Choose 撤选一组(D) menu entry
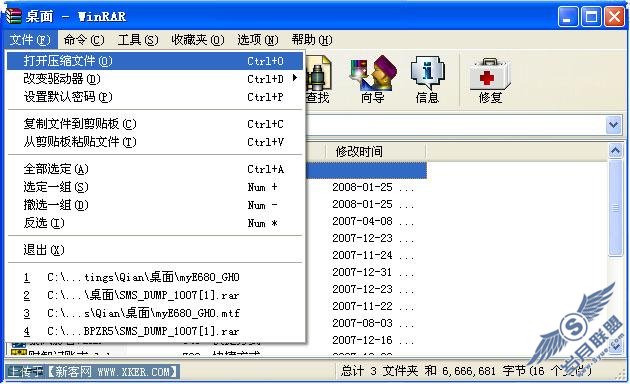This screenshot has height=384, width=630. click(155, 205)
